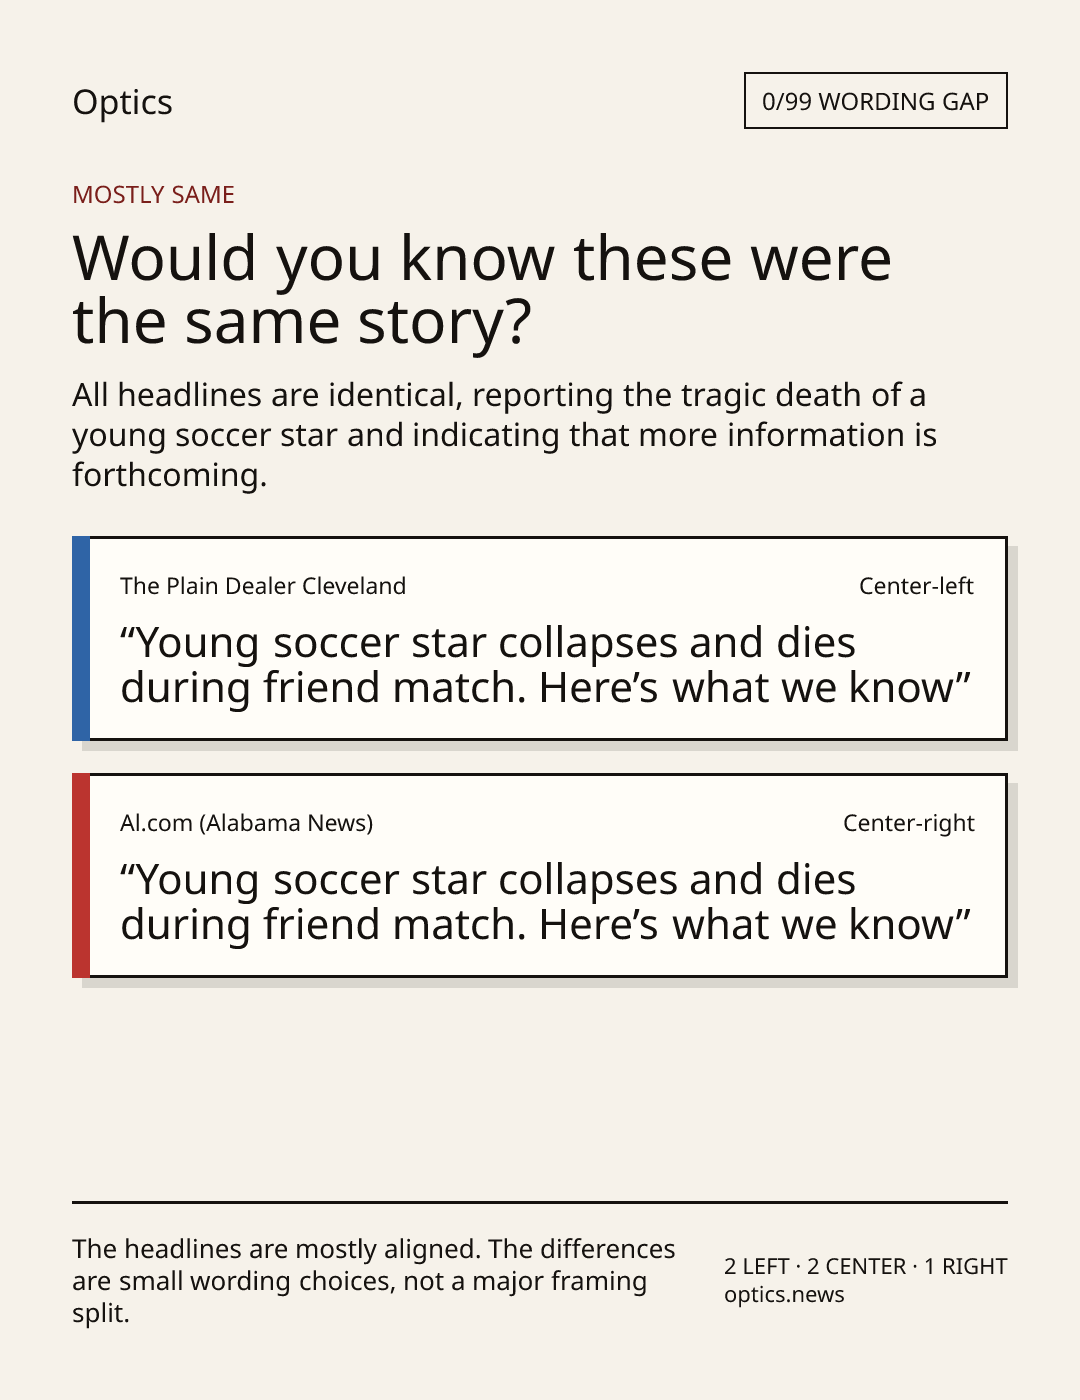Screen dimensions: 1080x1400
Task: Click the footer text about aligned headlines
Action: [x=374, y=1281]
